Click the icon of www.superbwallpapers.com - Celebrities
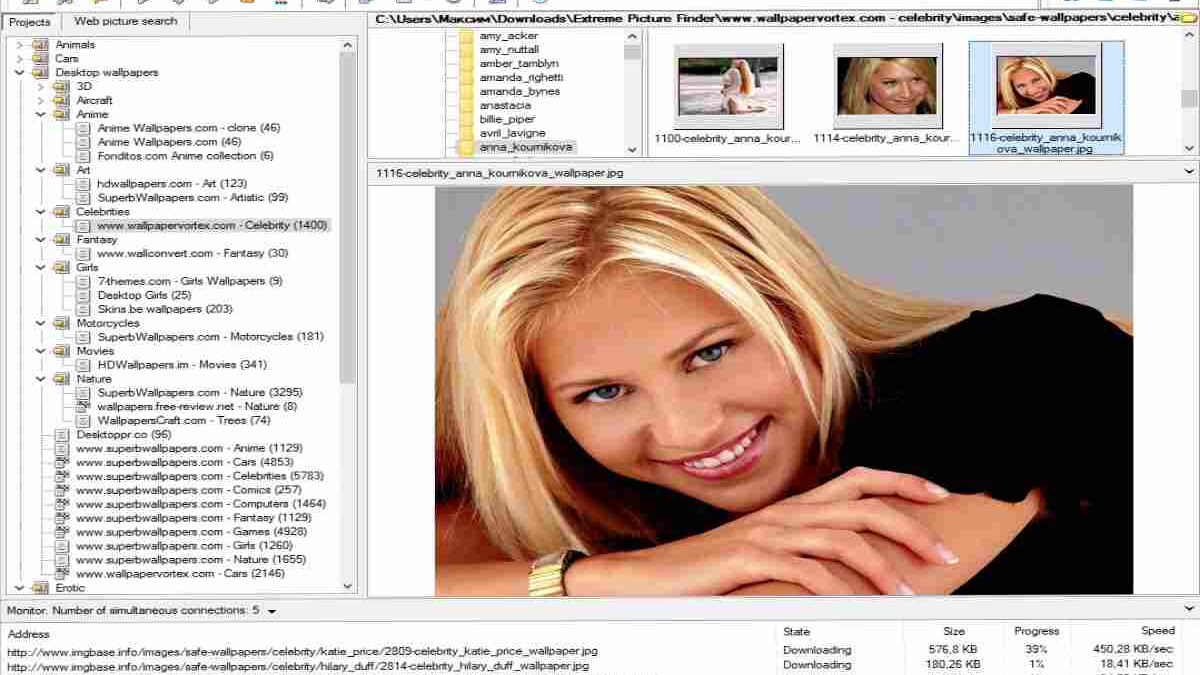1200x675 pixels. [x=62, y=477]
